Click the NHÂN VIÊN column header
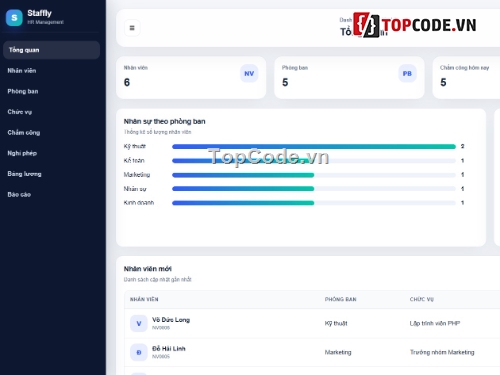The width and height of the screenshot is (500, 375). [x=144, y=299]
